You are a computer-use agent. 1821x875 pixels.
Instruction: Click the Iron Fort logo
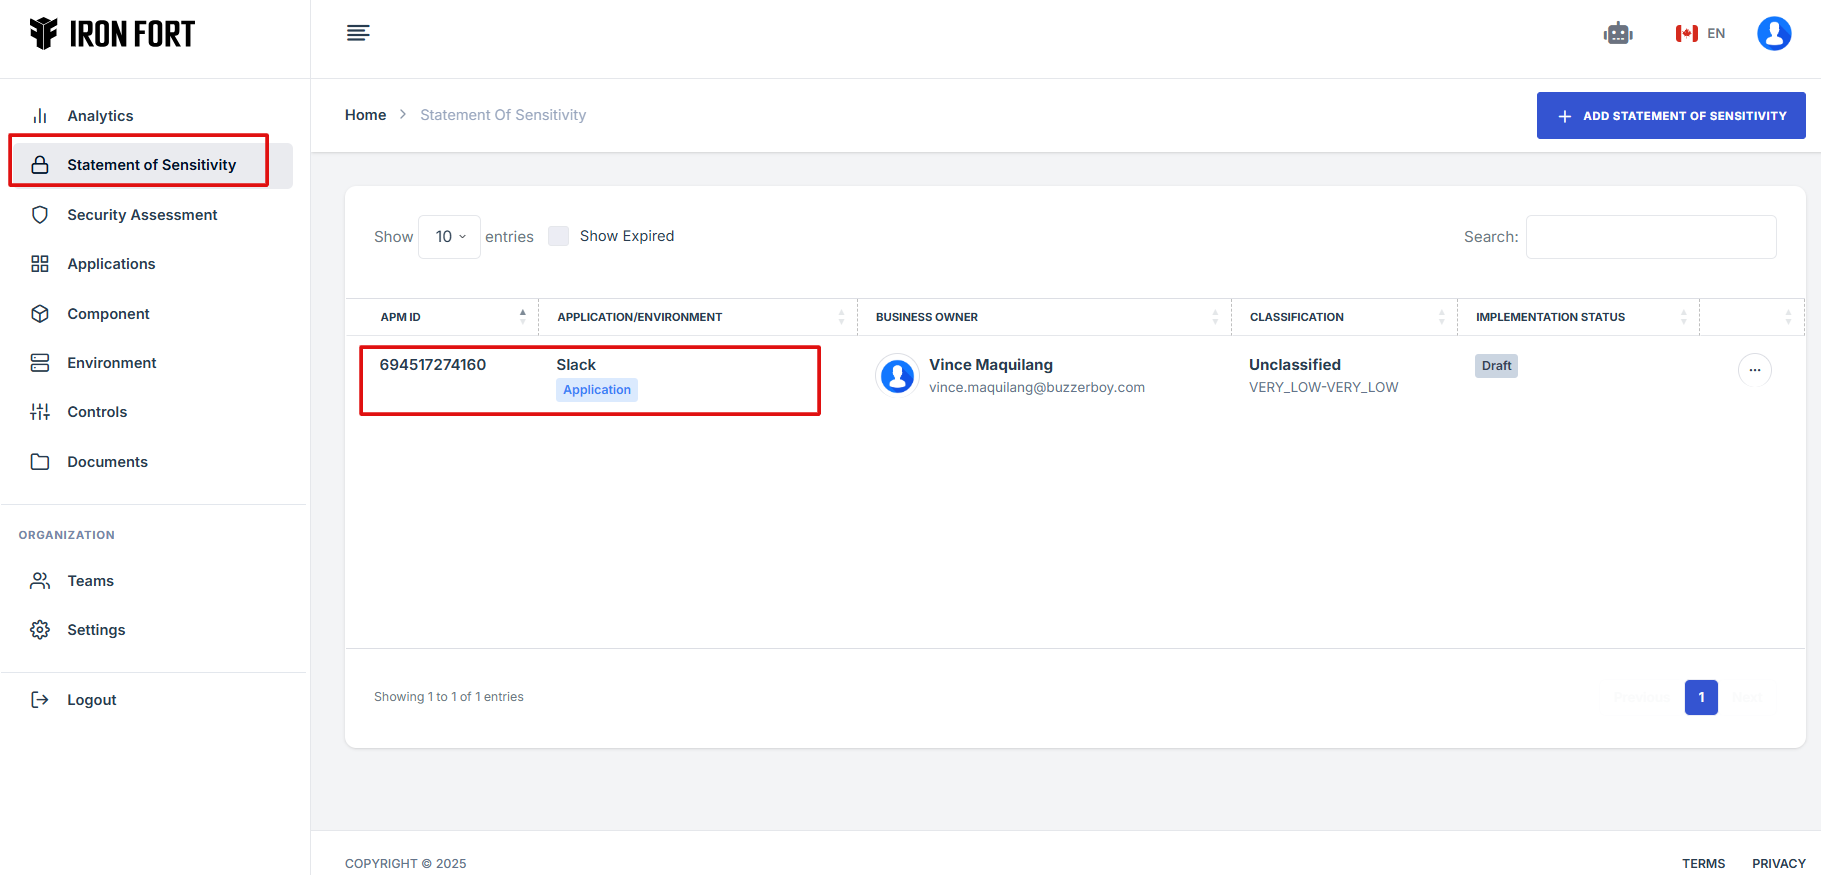pos(112,34)
